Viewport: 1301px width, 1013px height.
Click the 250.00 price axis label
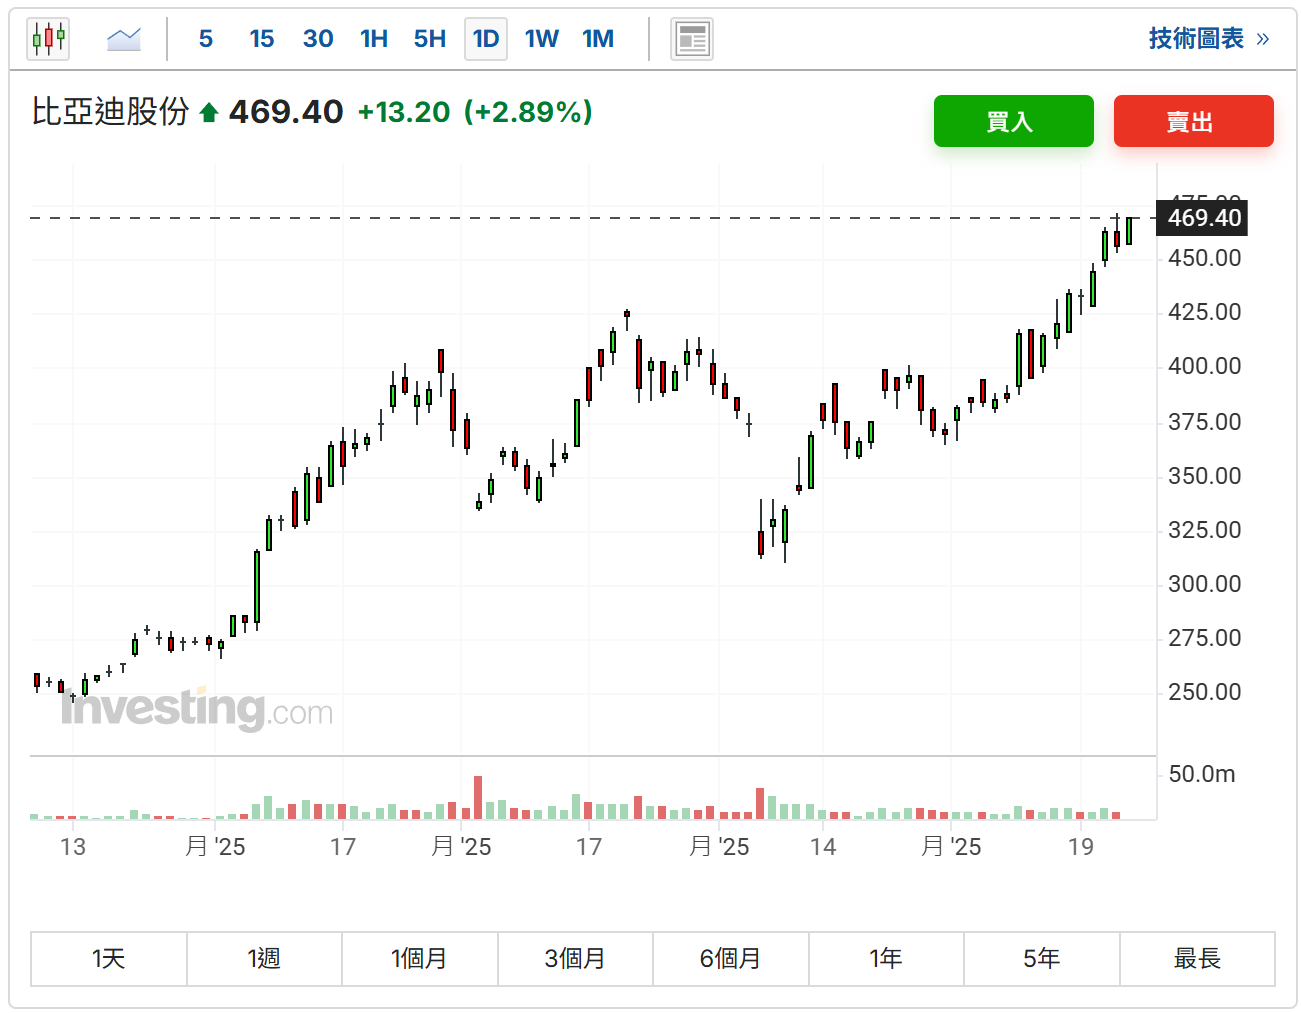point(1205,692)
